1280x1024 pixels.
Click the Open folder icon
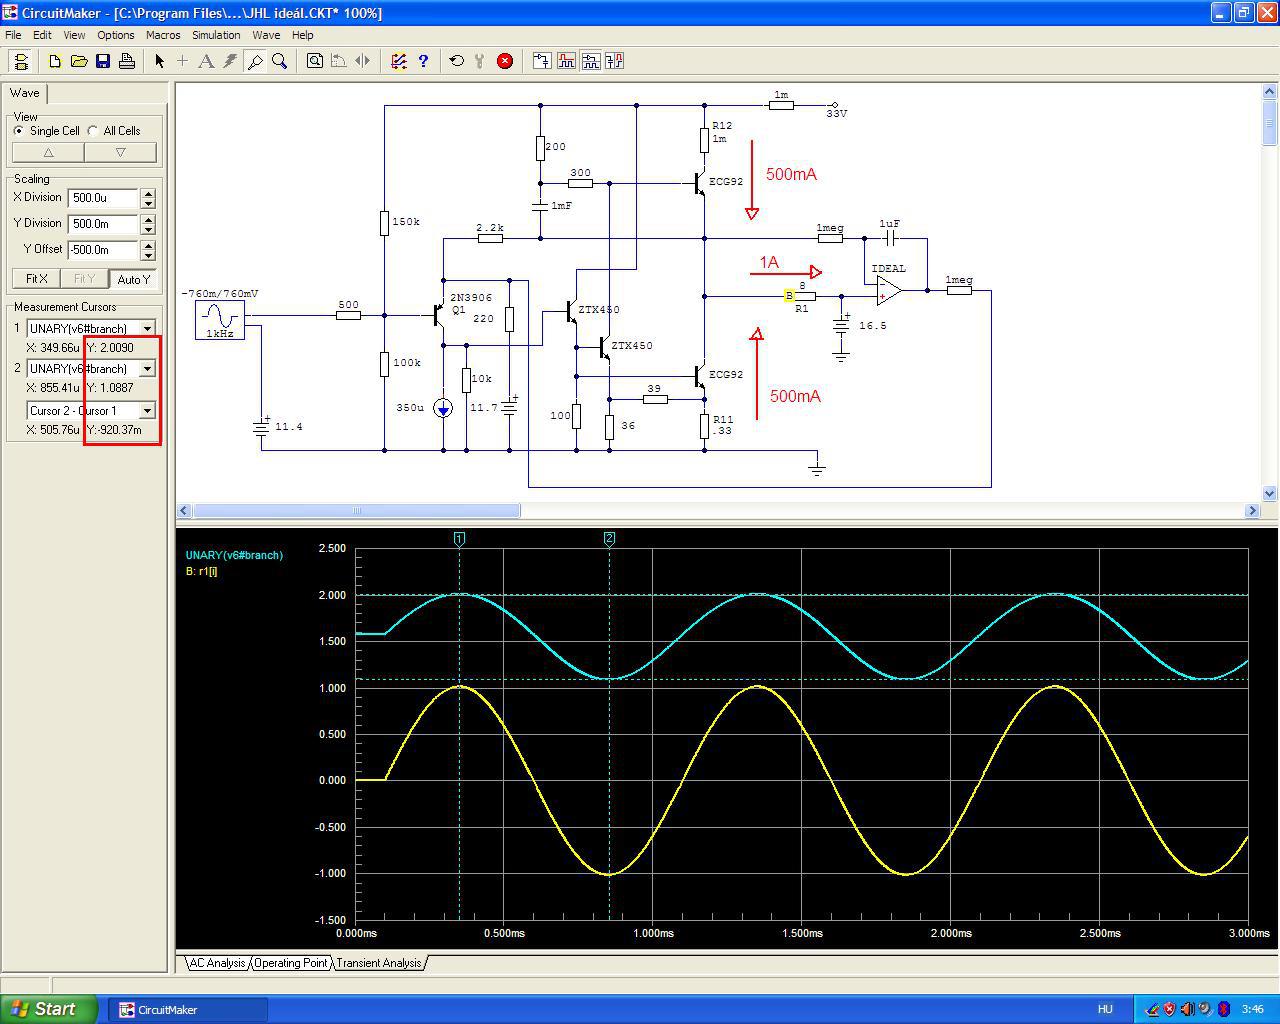pos(79,61)
